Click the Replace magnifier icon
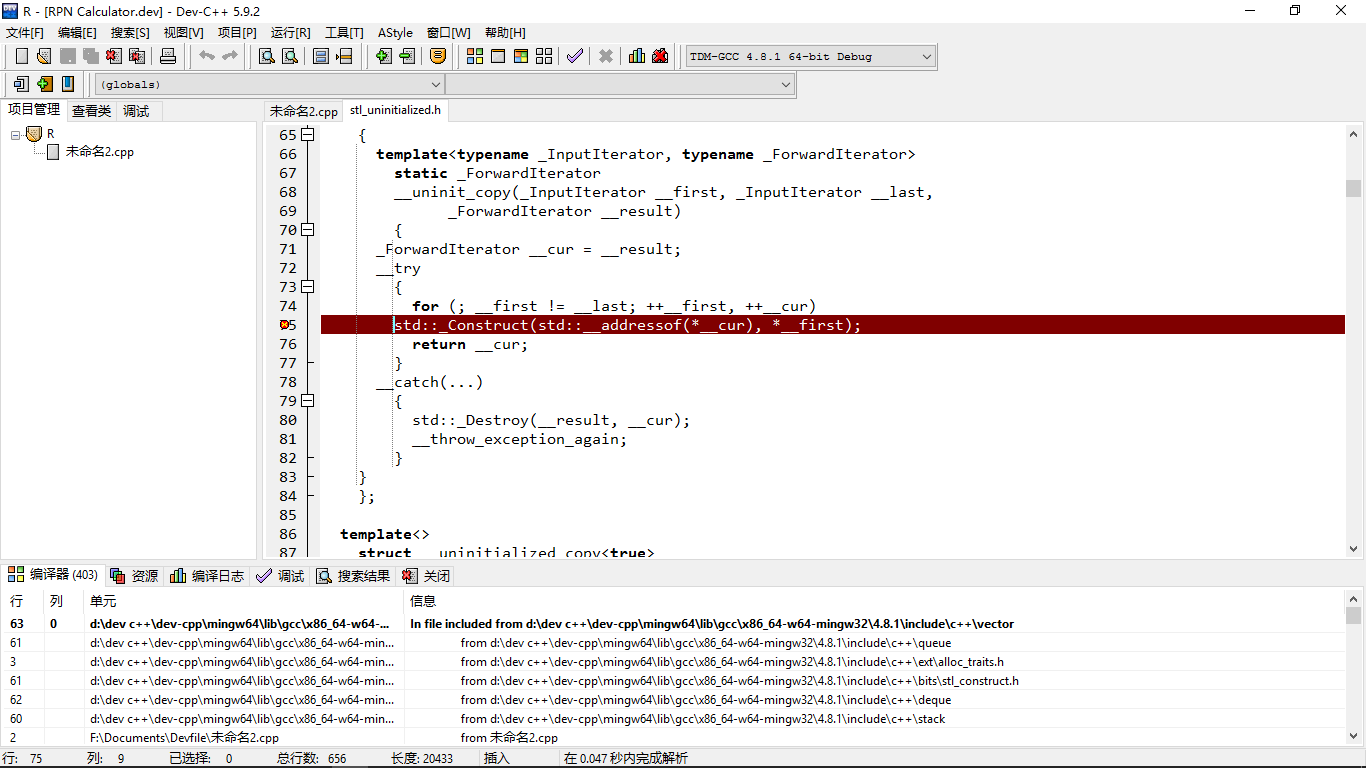 [x=290, y=56]
